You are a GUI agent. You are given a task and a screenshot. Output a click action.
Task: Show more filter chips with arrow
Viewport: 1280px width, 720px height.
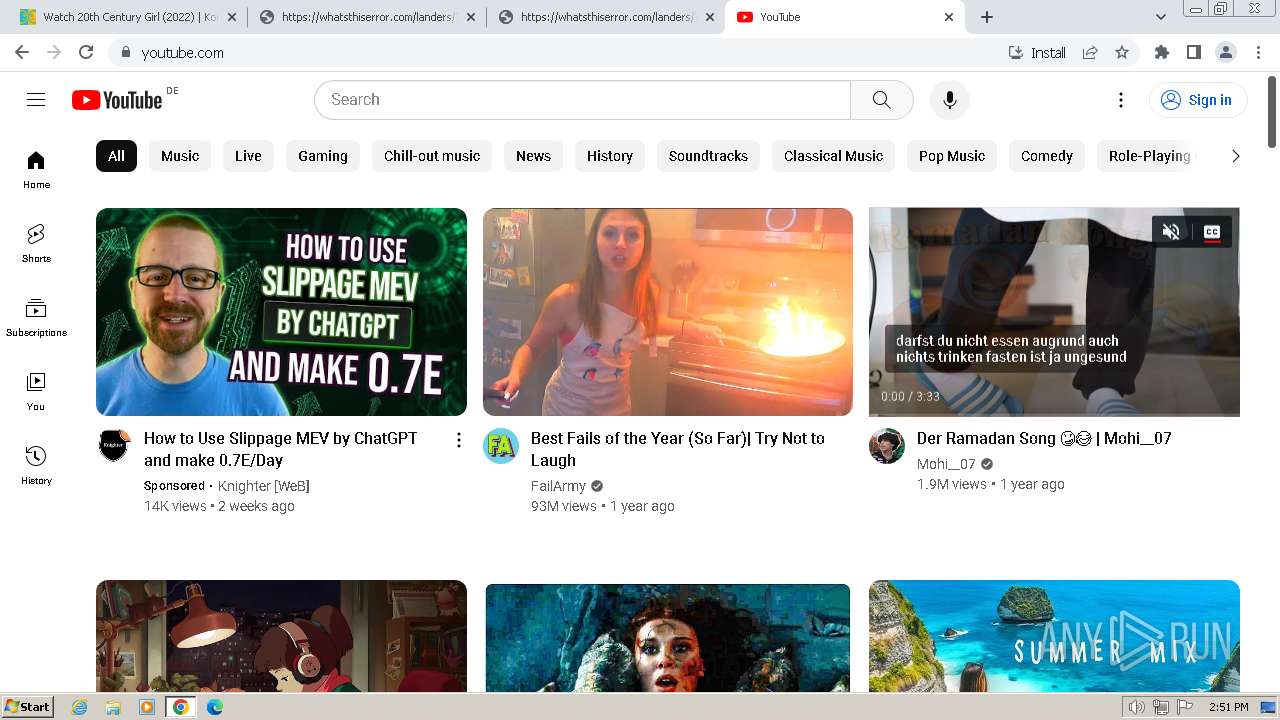[x=1235, y=156]
